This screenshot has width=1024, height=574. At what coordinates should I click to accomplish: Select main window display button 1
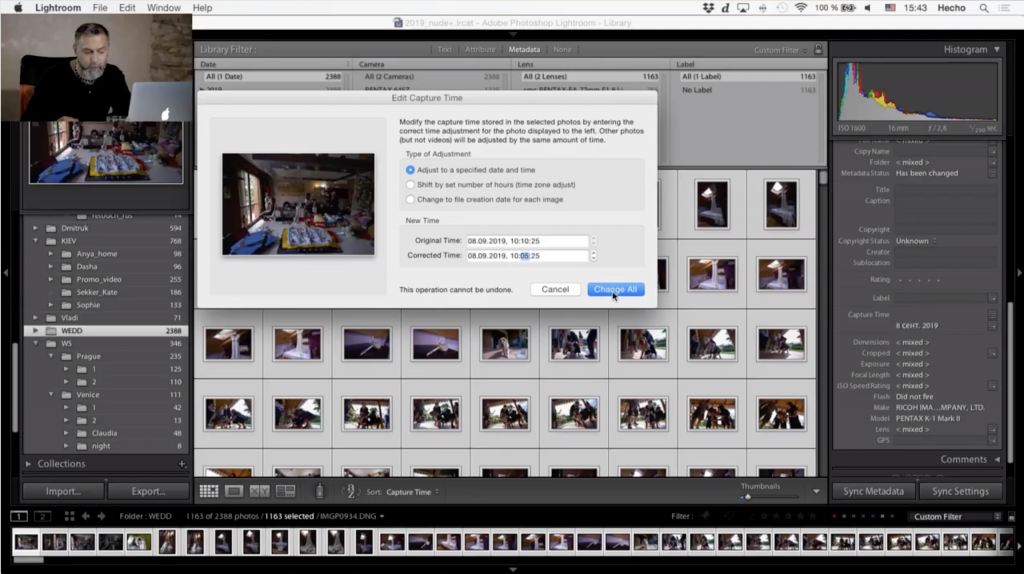tap(19, 517)
